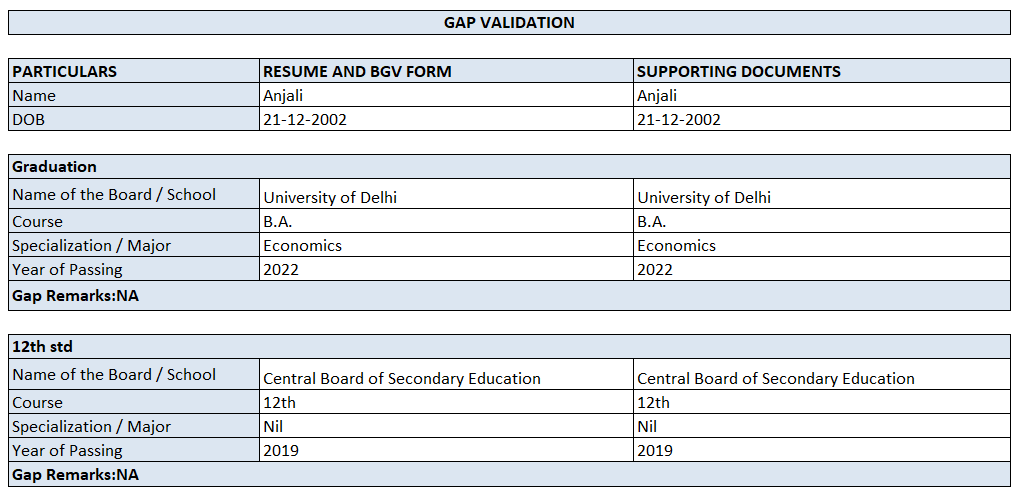Click 12th in the resume column
Image resolution: width=1025 pixels, height=501 pixels.
point(280,402)
